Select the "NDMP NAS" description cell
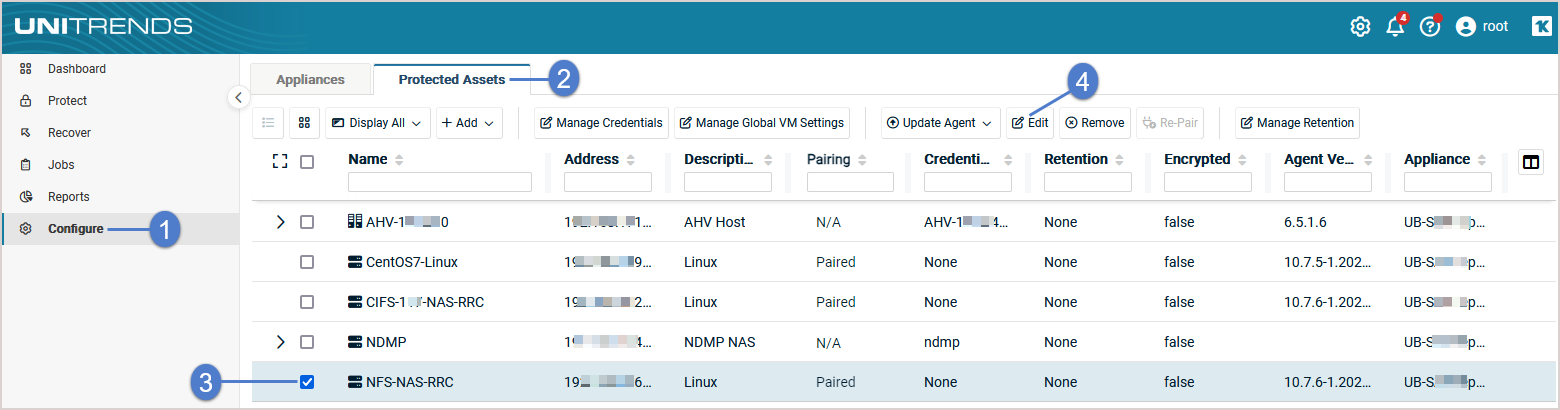 pyautogui.click(x=719, y=342)
